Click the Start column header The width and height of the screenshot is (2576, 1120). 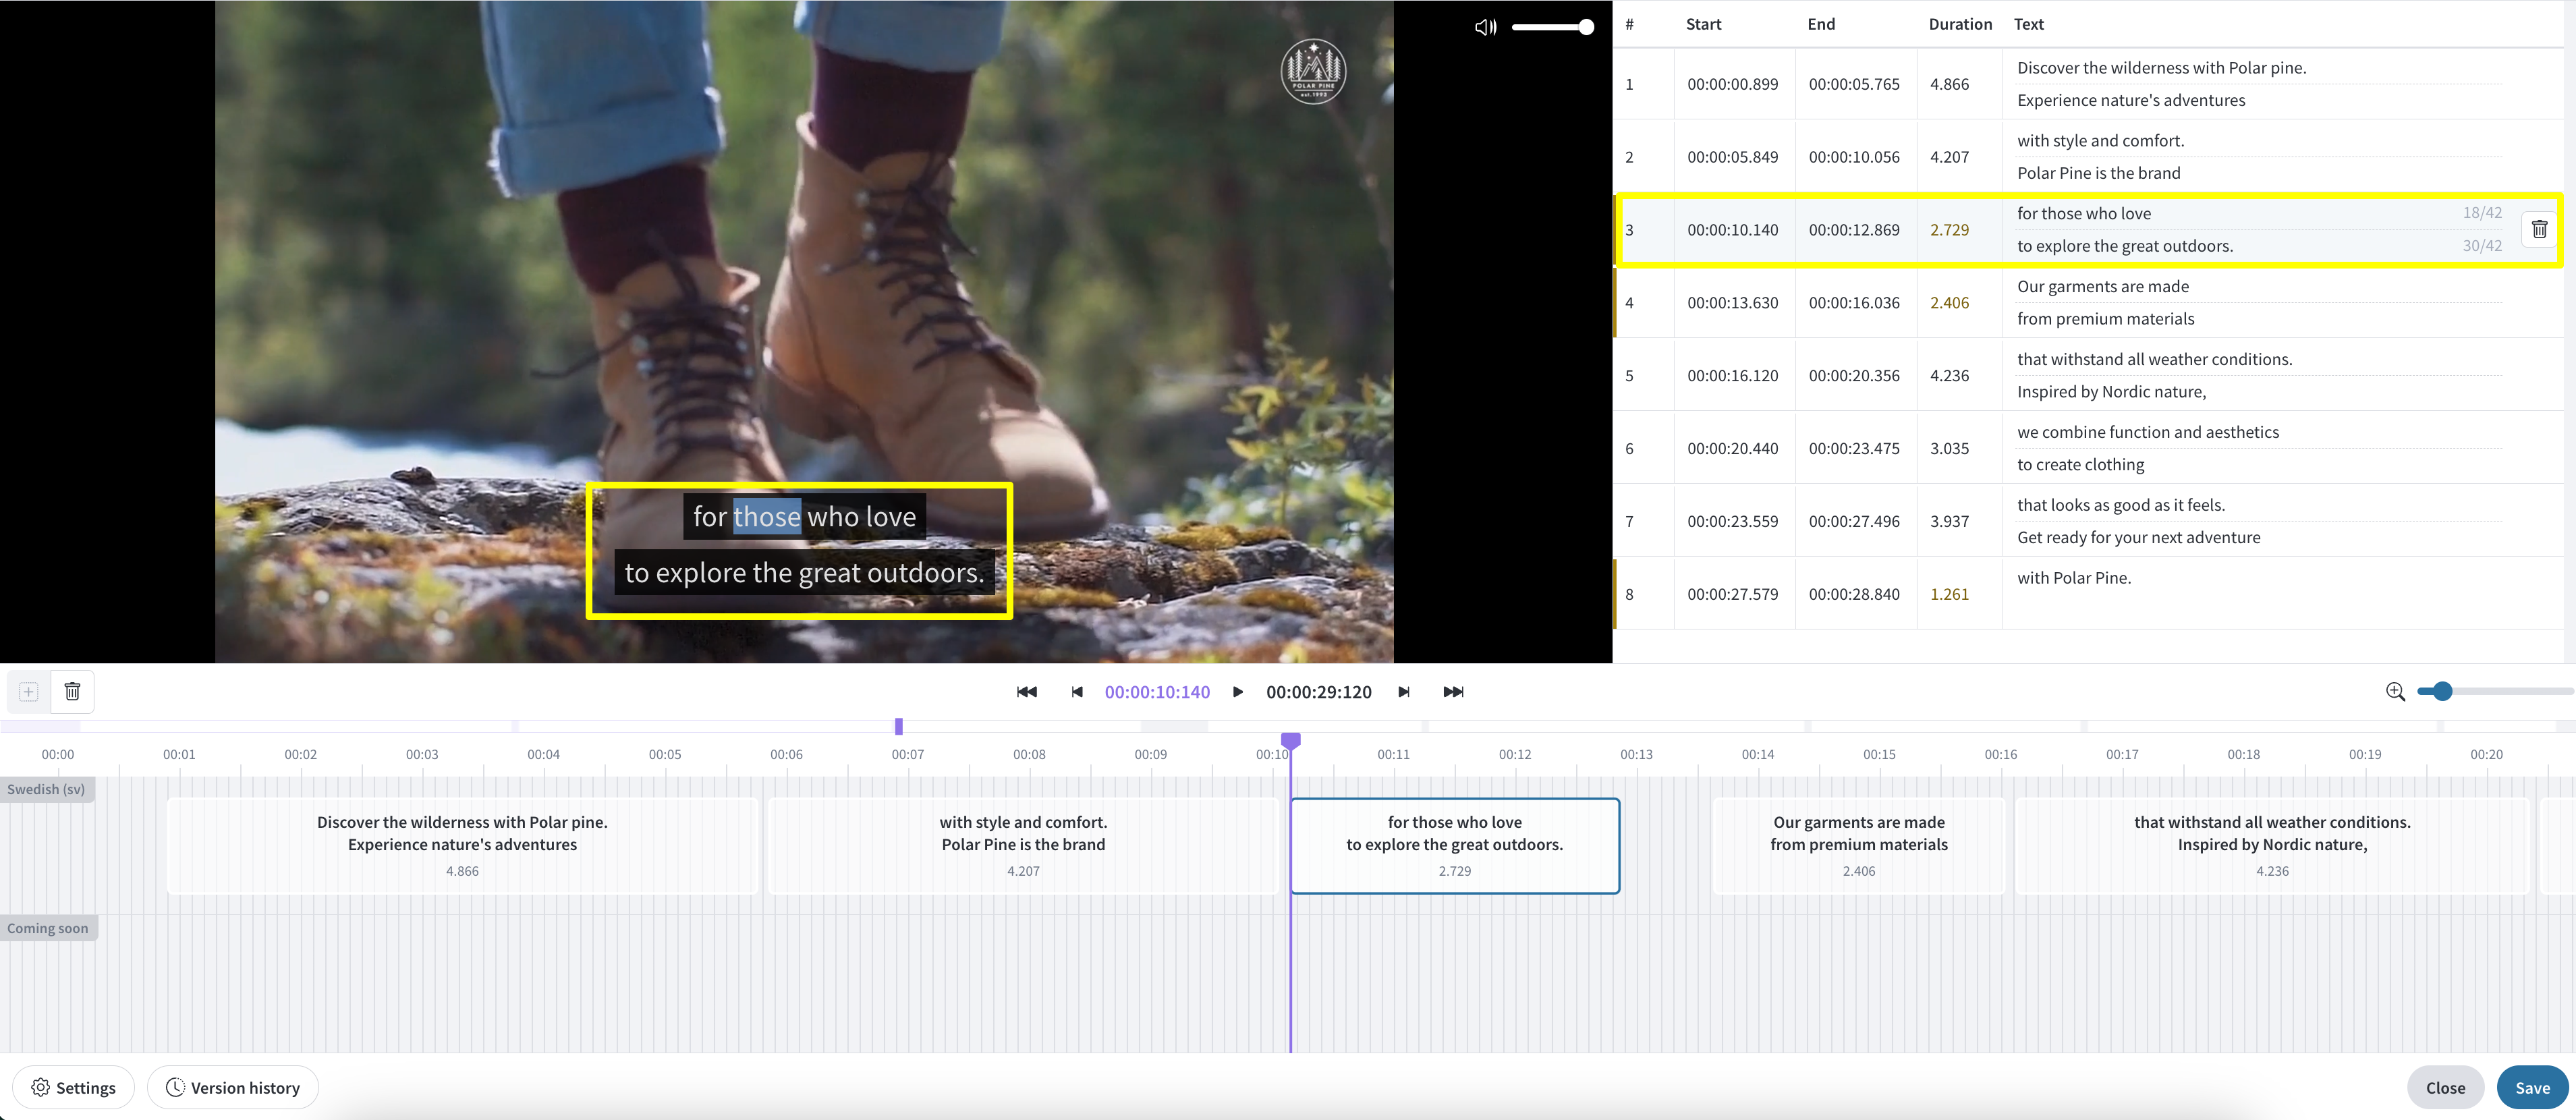coord(1703,24)
